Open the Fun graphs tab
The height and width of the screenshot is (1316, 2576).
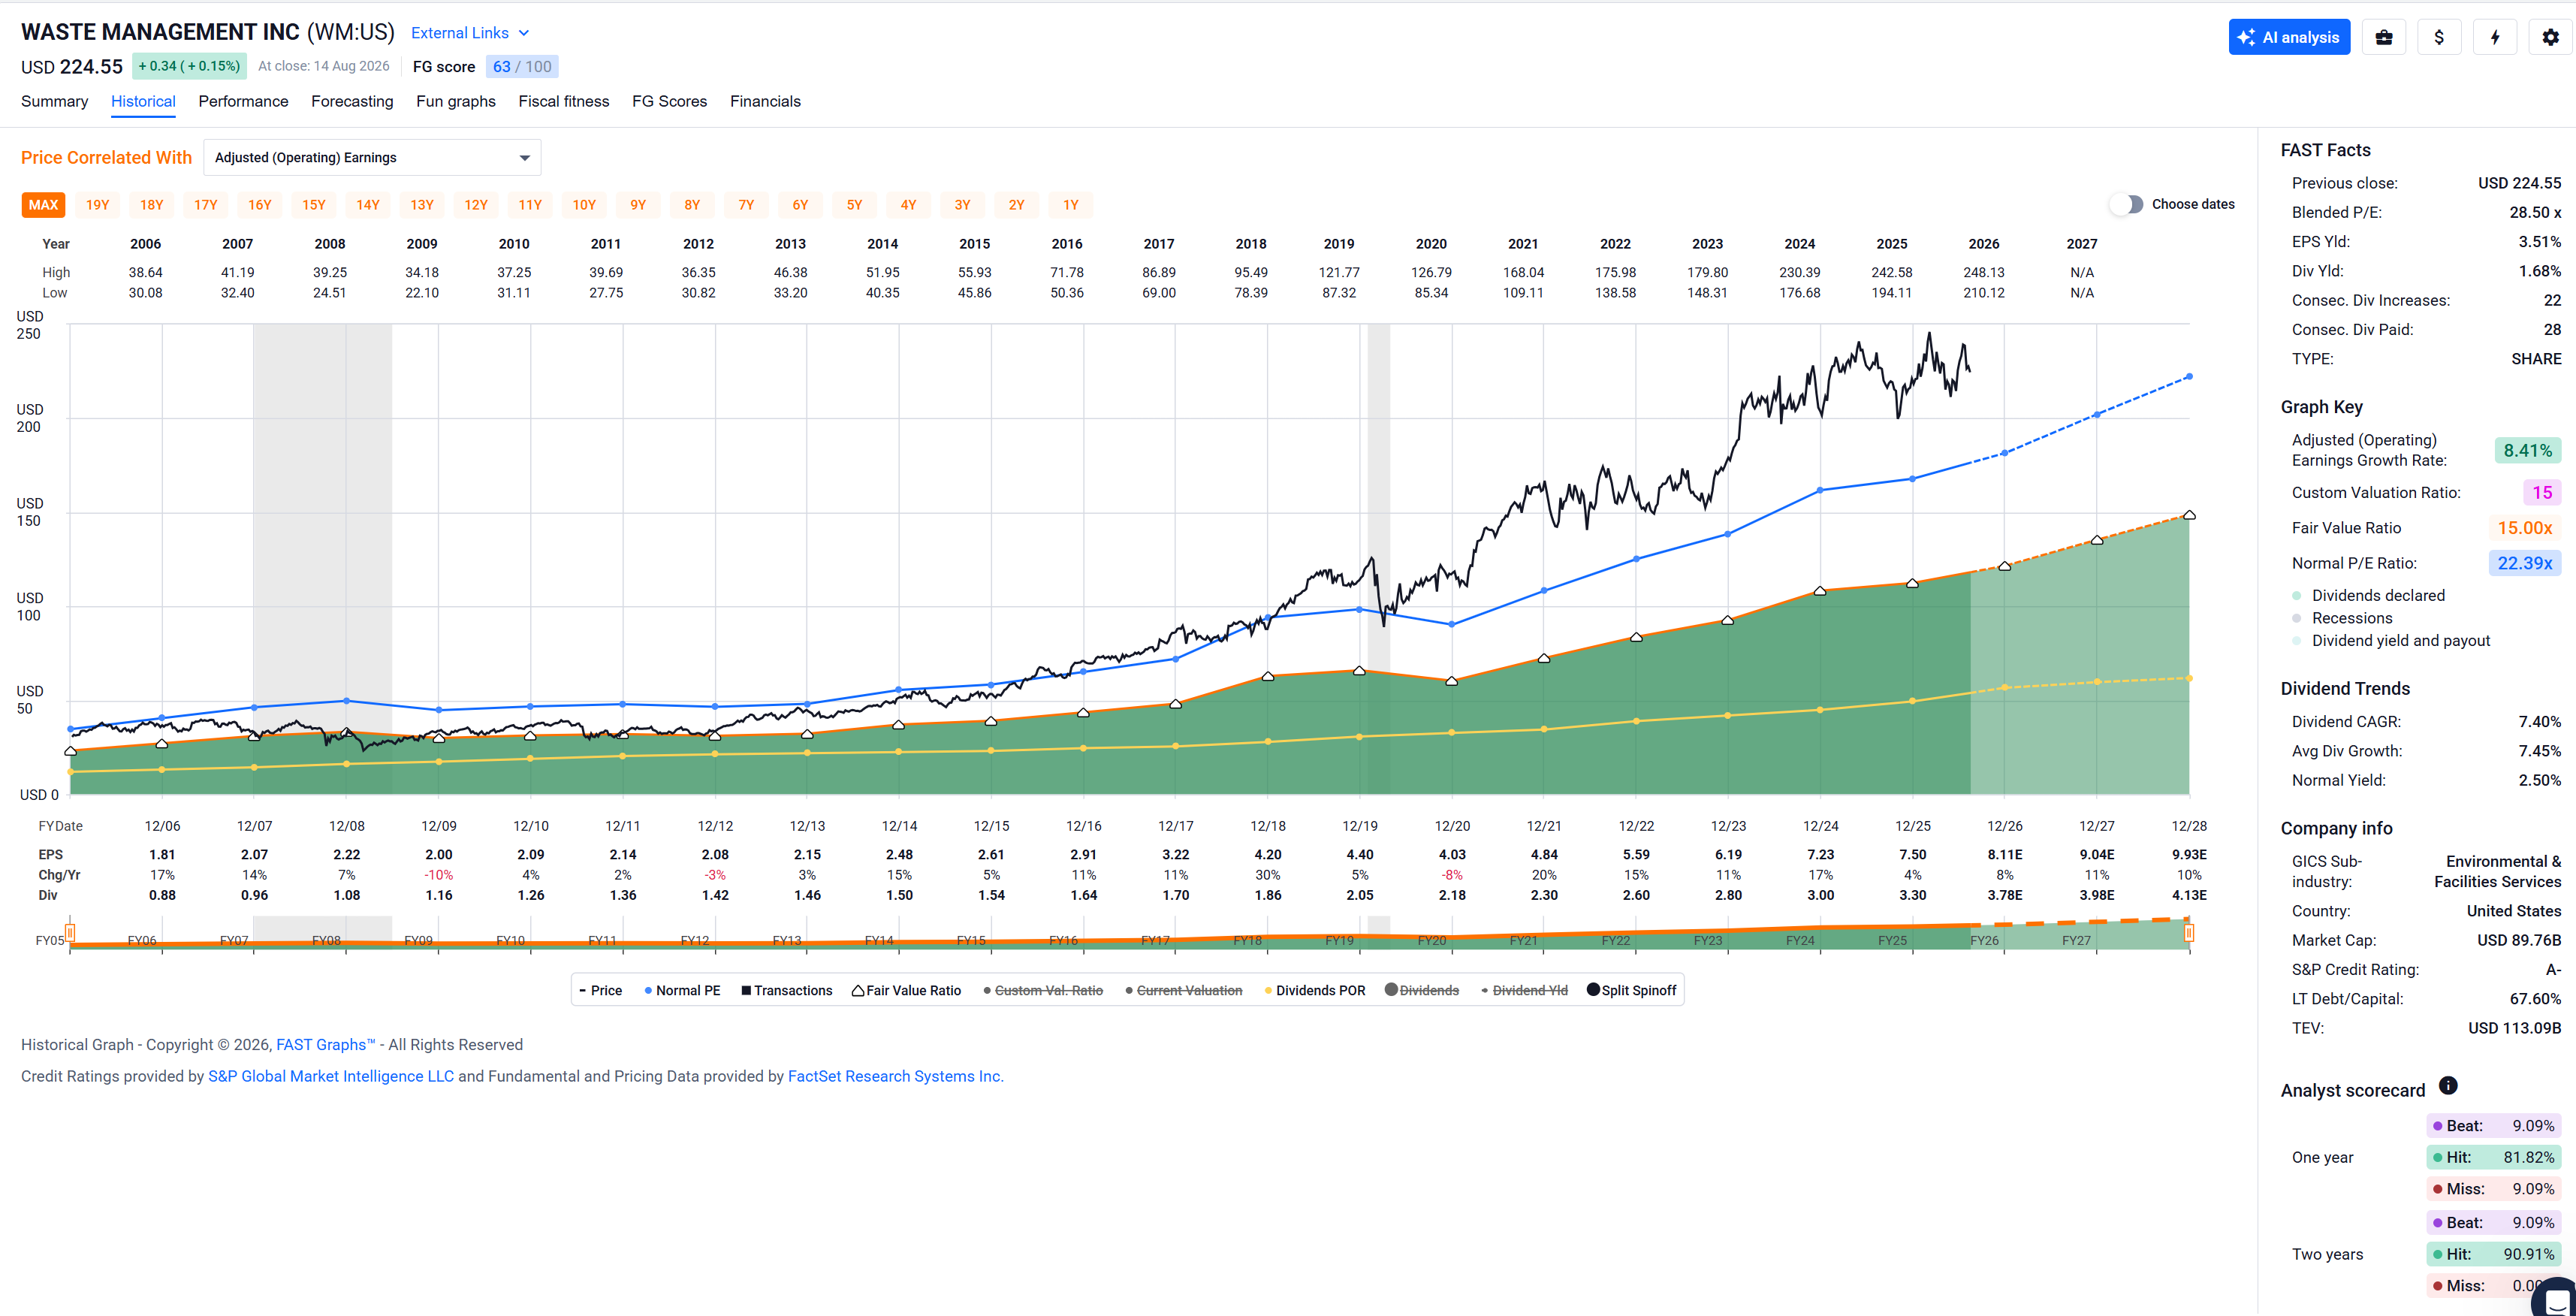pos(456,101)
